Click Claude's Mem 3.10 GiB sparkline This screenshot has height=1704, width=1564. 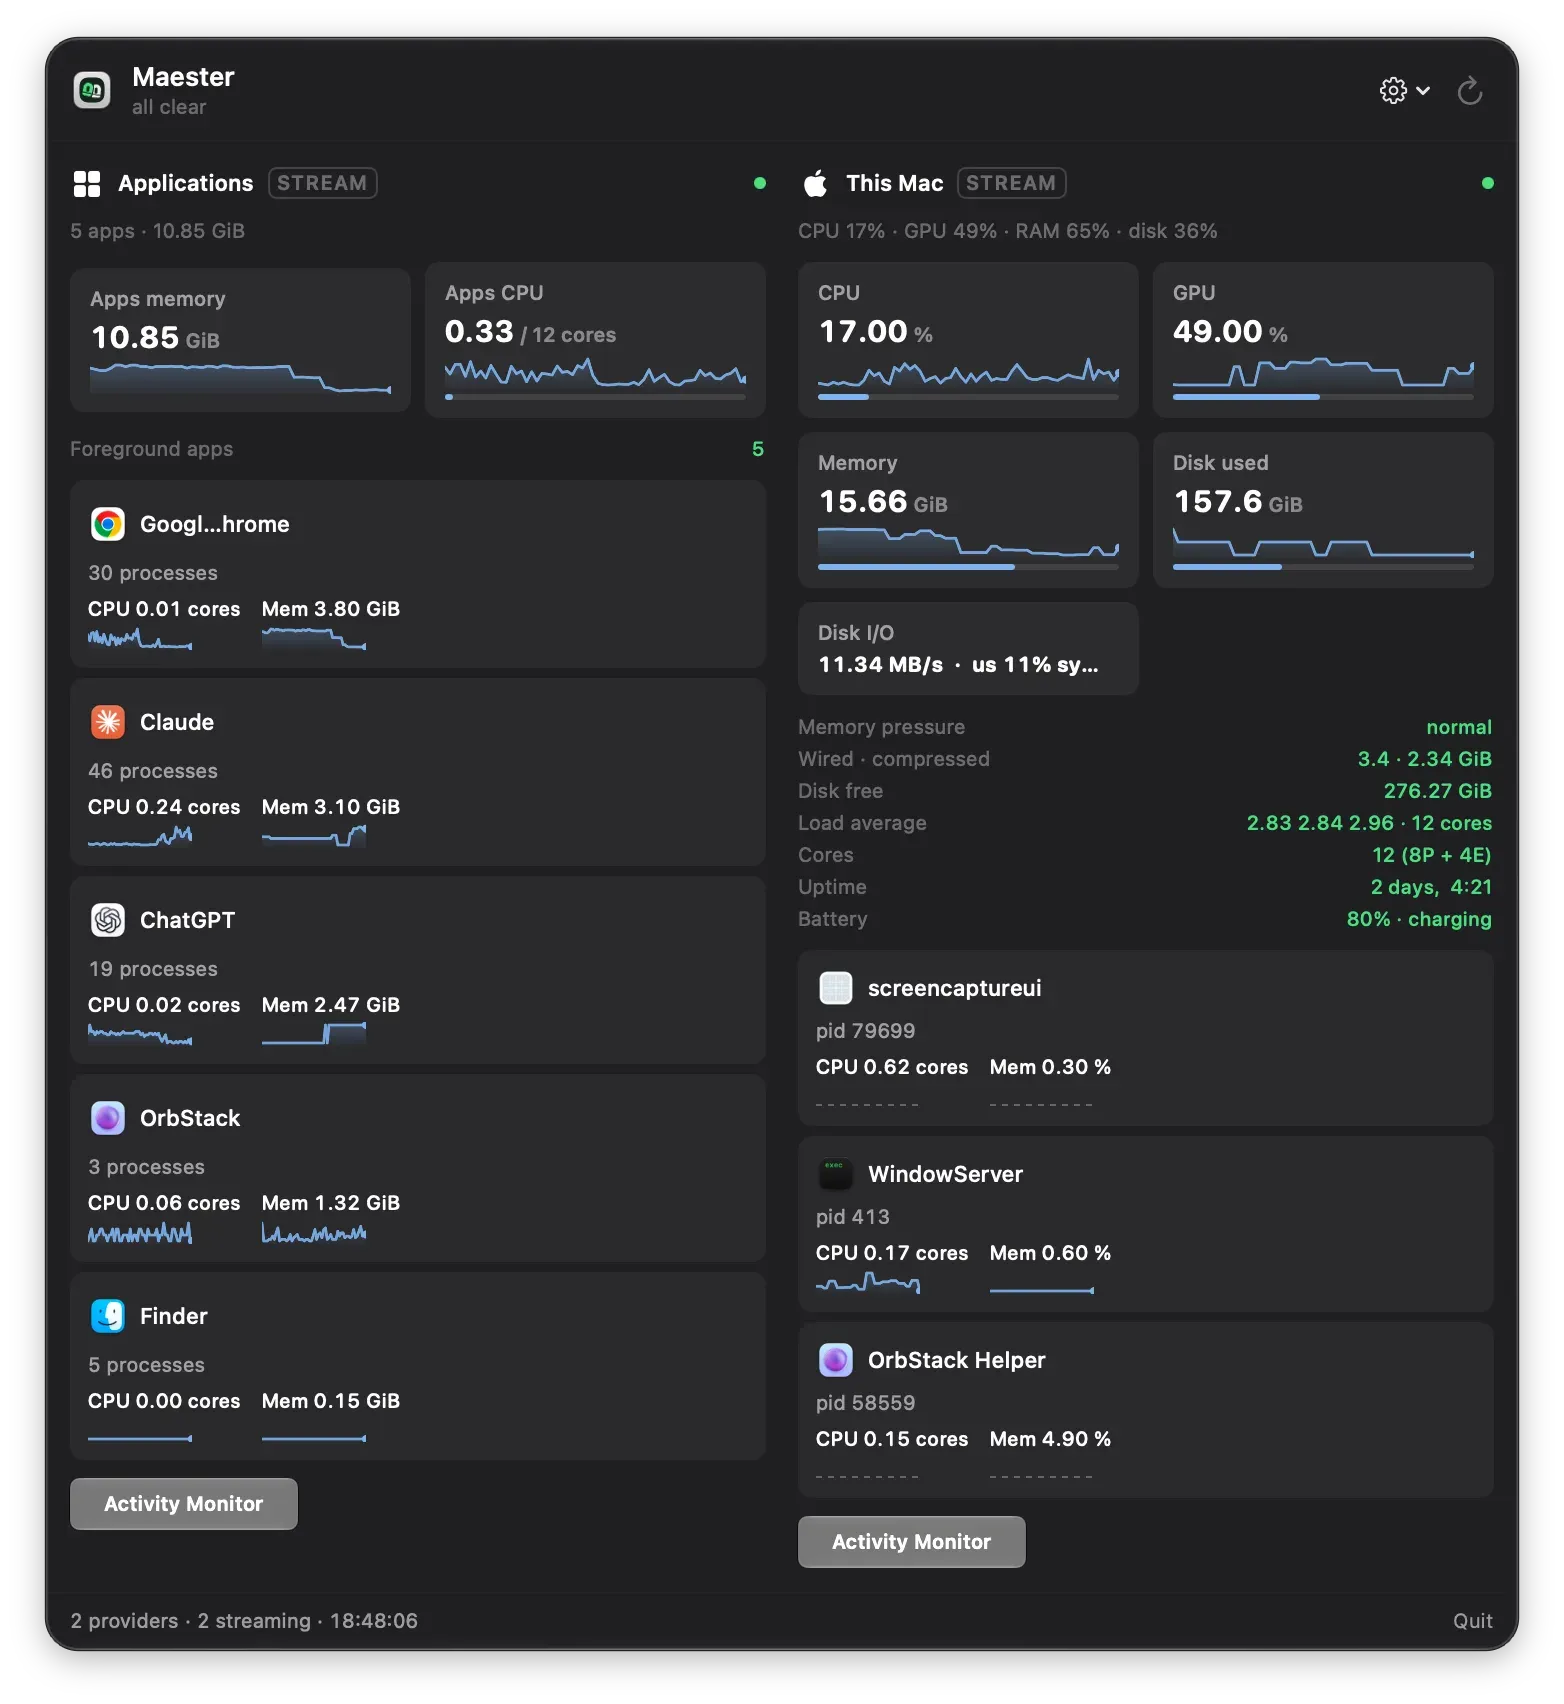[x=314, y=837]
